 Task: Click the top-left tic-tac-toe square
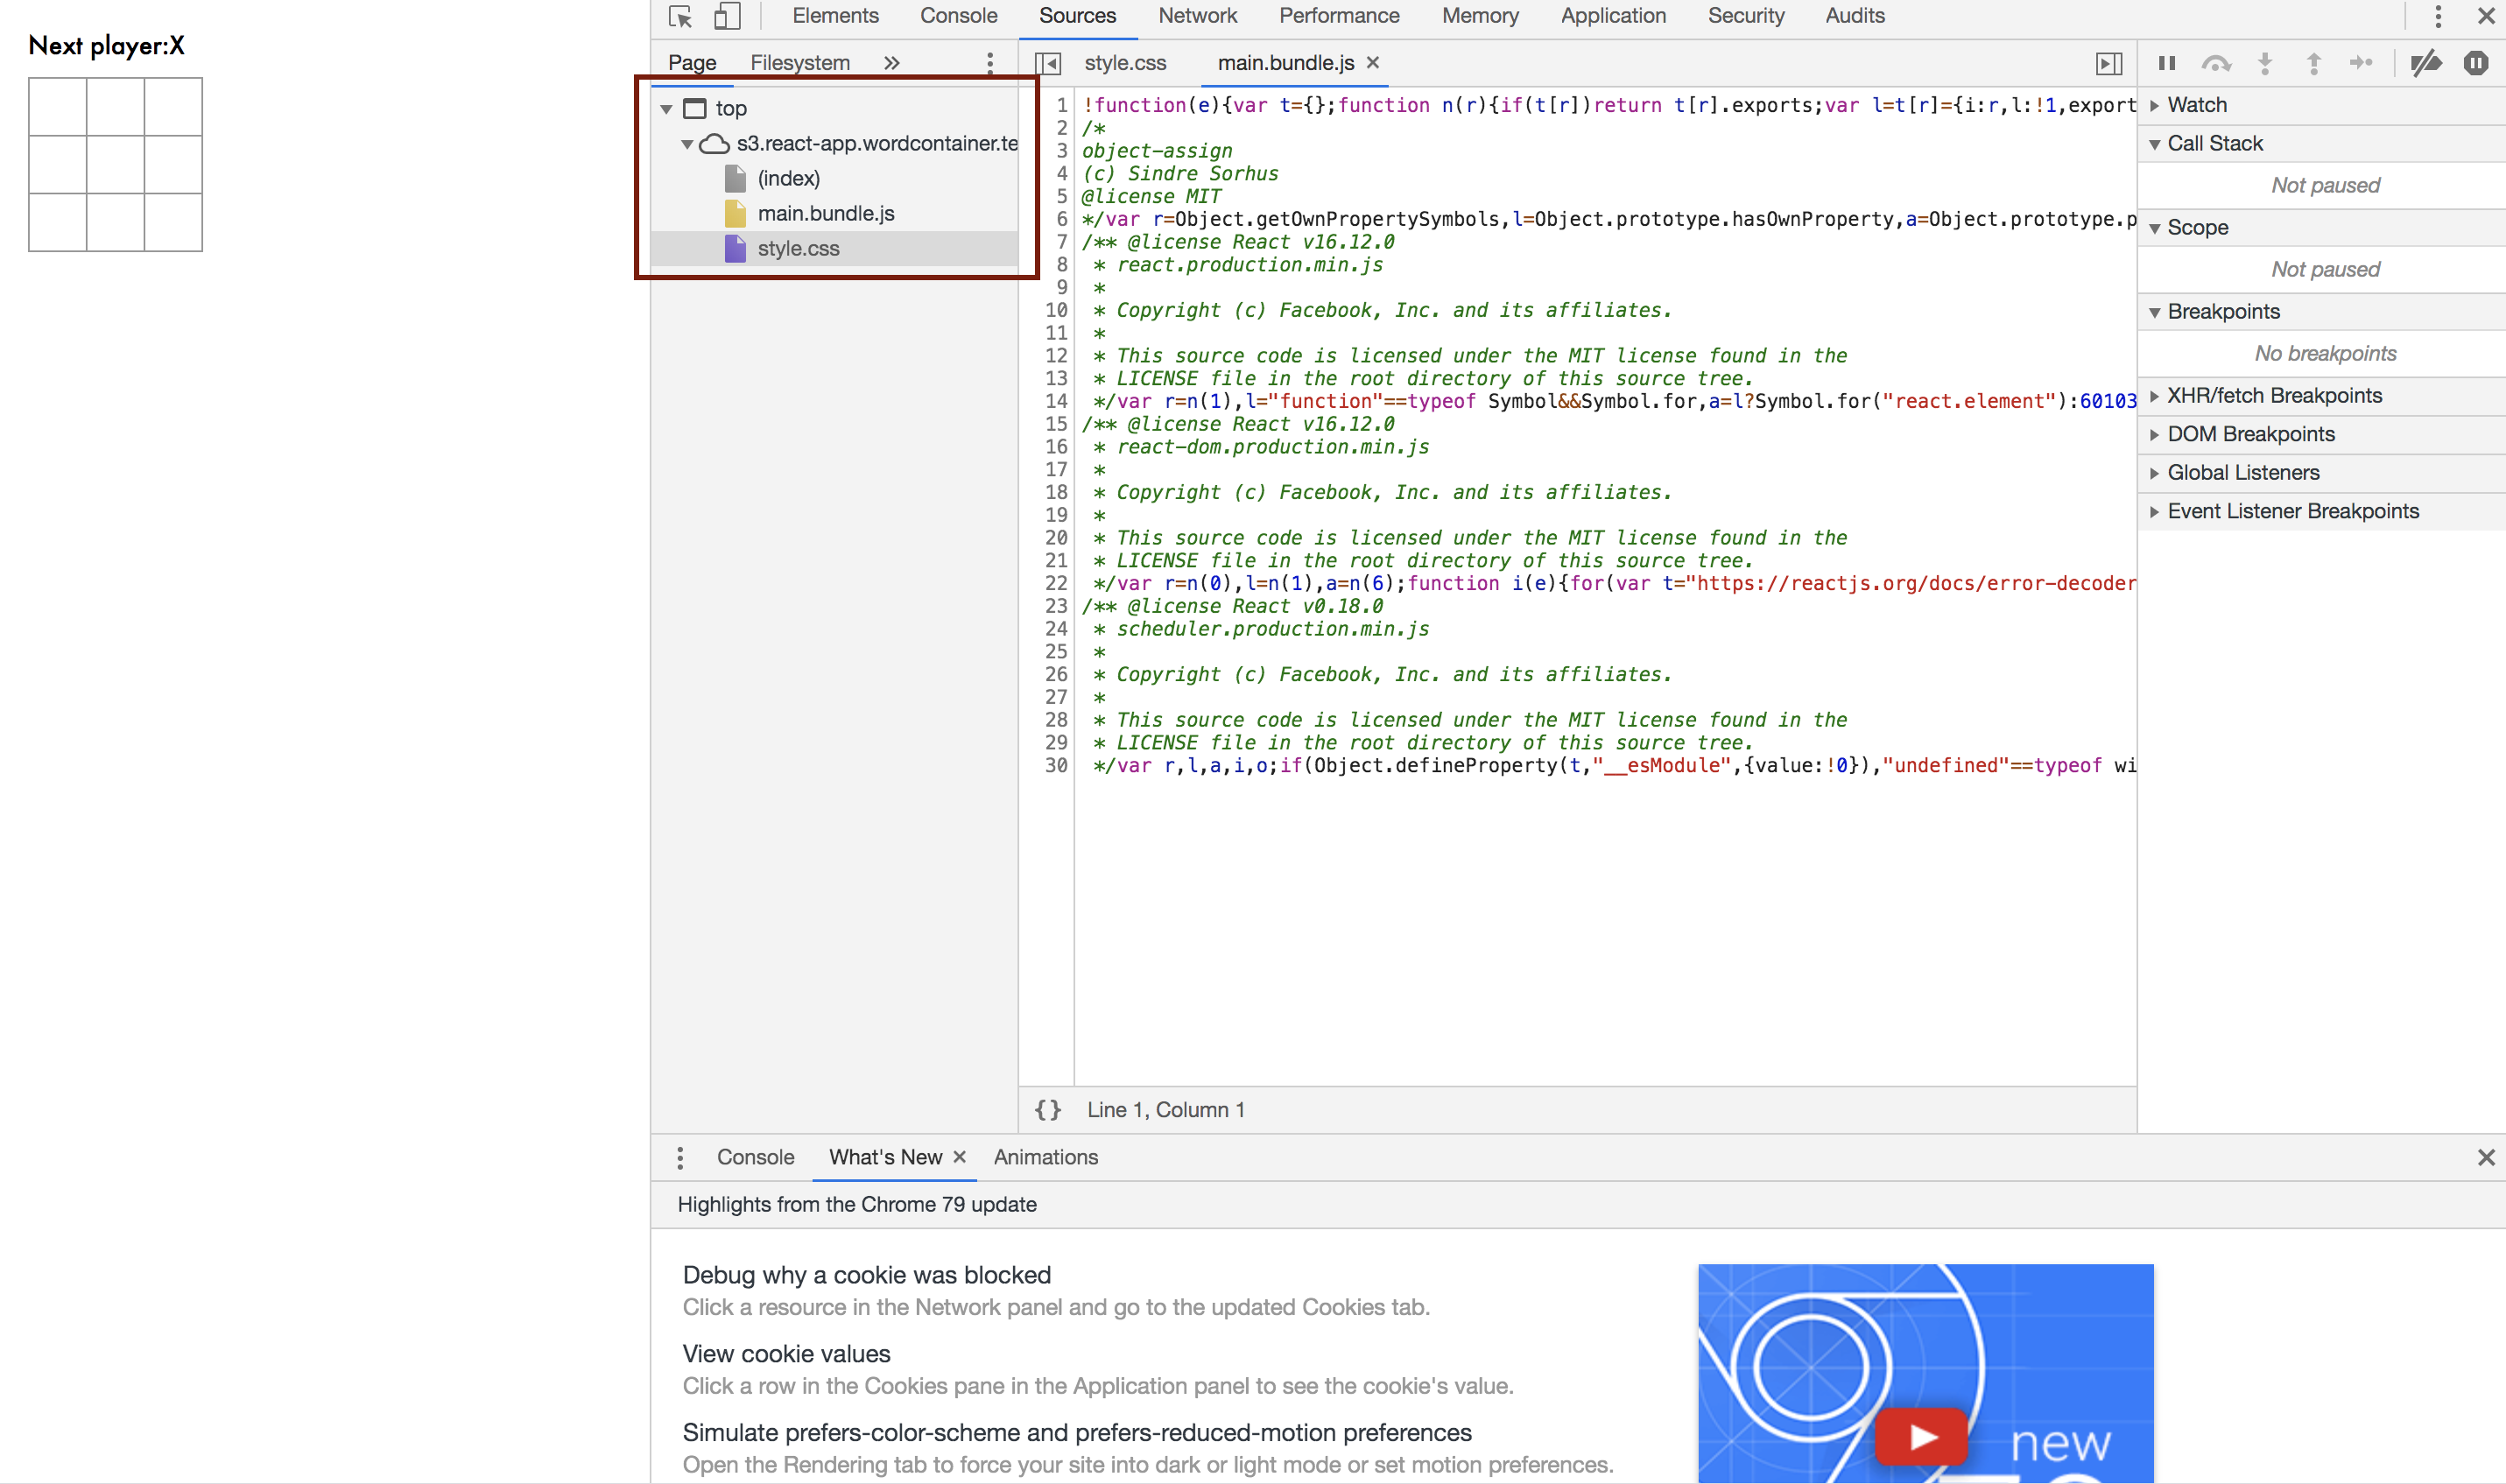(x=58, y=107)
